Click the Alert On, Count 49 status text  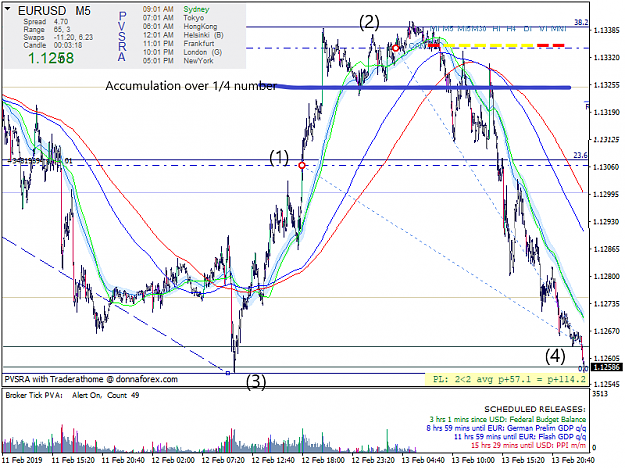pyautogui.click(x=106, y=395)
